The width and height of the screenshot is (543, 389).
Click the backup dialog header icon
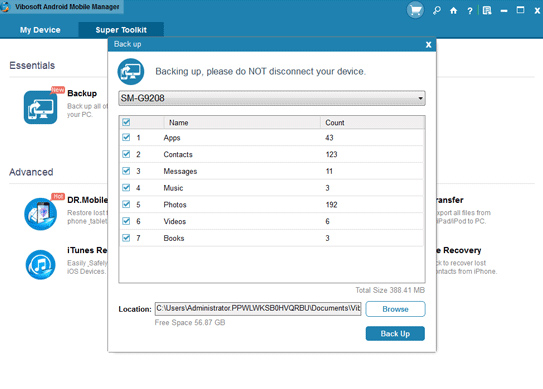(x=131, y=72)
